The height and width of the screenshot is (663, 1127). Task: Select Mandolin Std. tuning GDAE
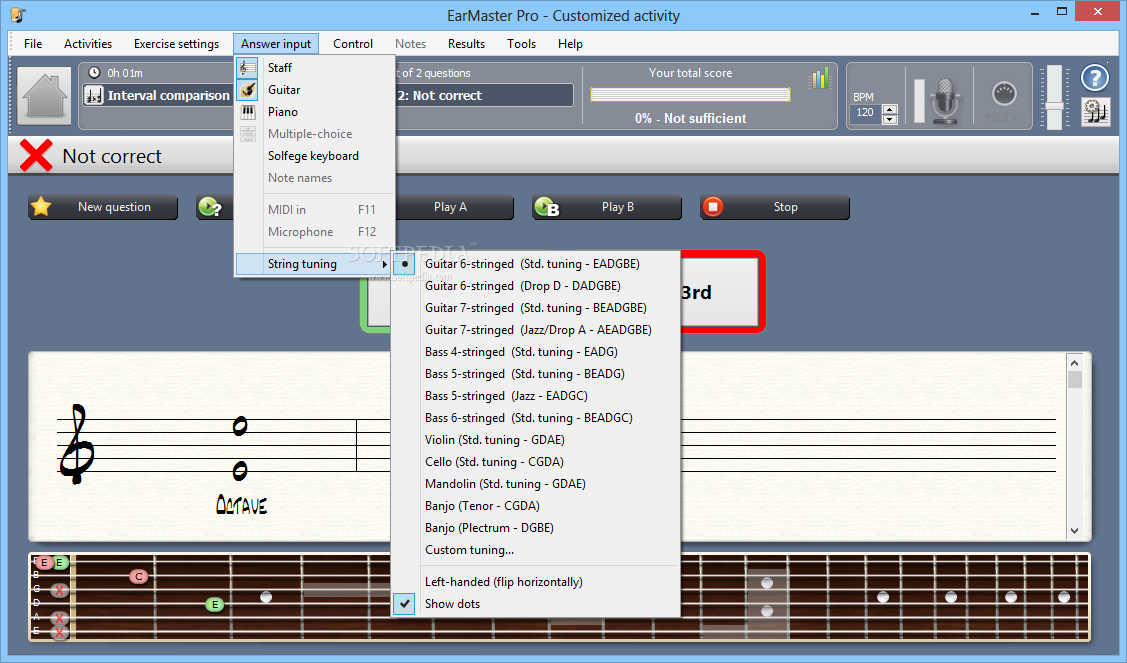[535, 484]
